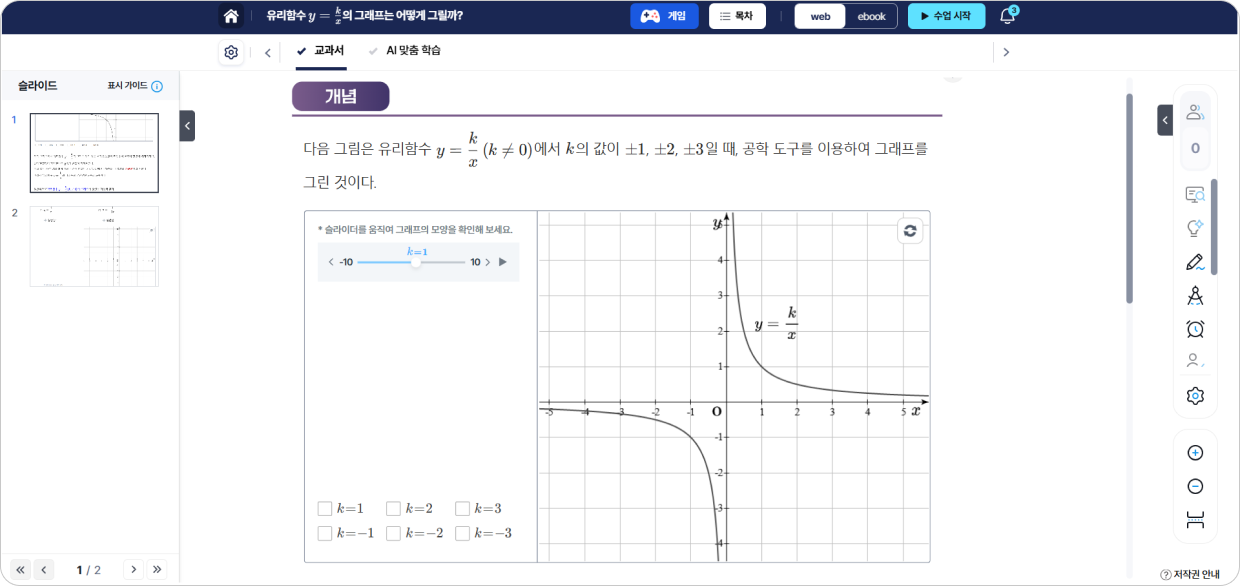The height and width of the screenshot is (586, 1240).
Task: Open the right toolbar settings gear
Action: [x=1195, y=396]
